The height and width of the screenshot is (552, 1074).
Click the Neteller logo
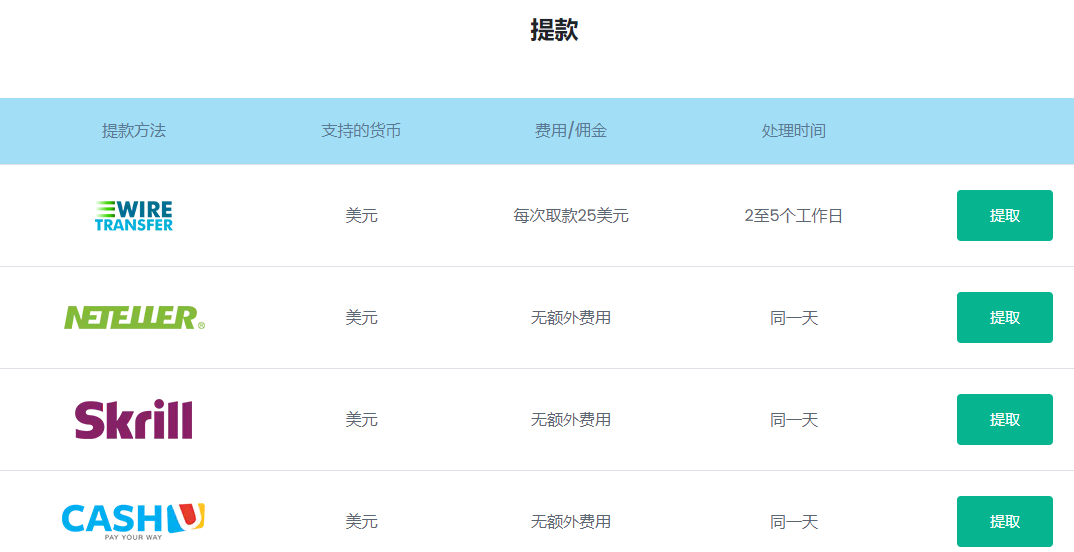coord(134,318)
